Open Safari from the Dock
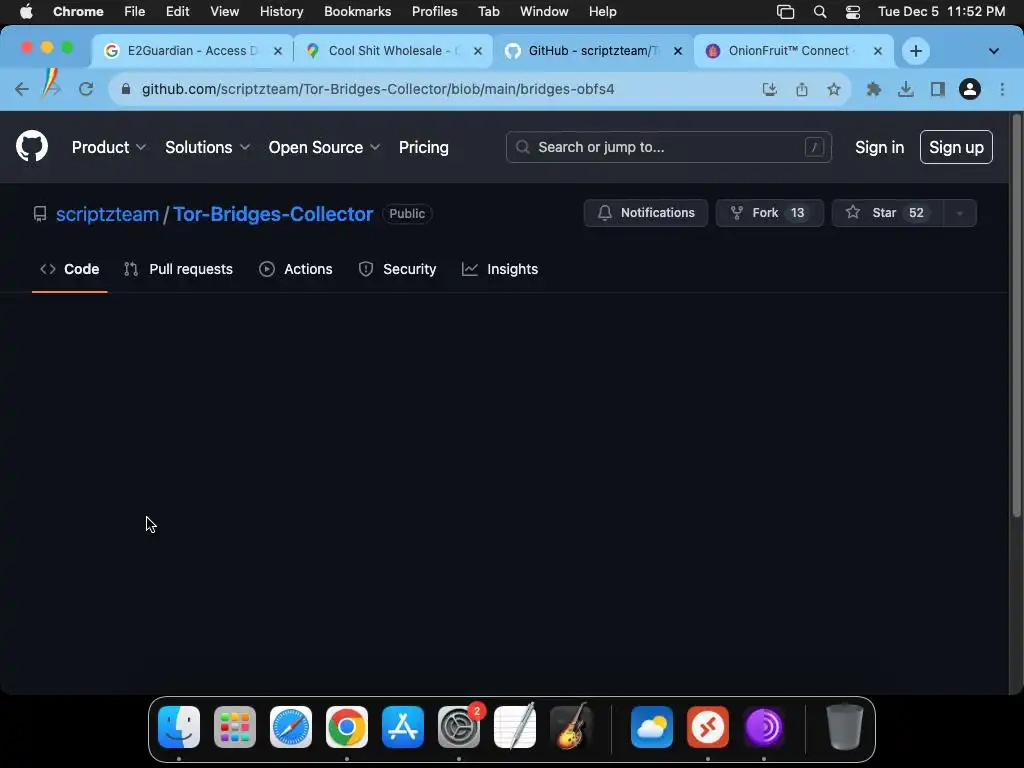 click(291, 727)
